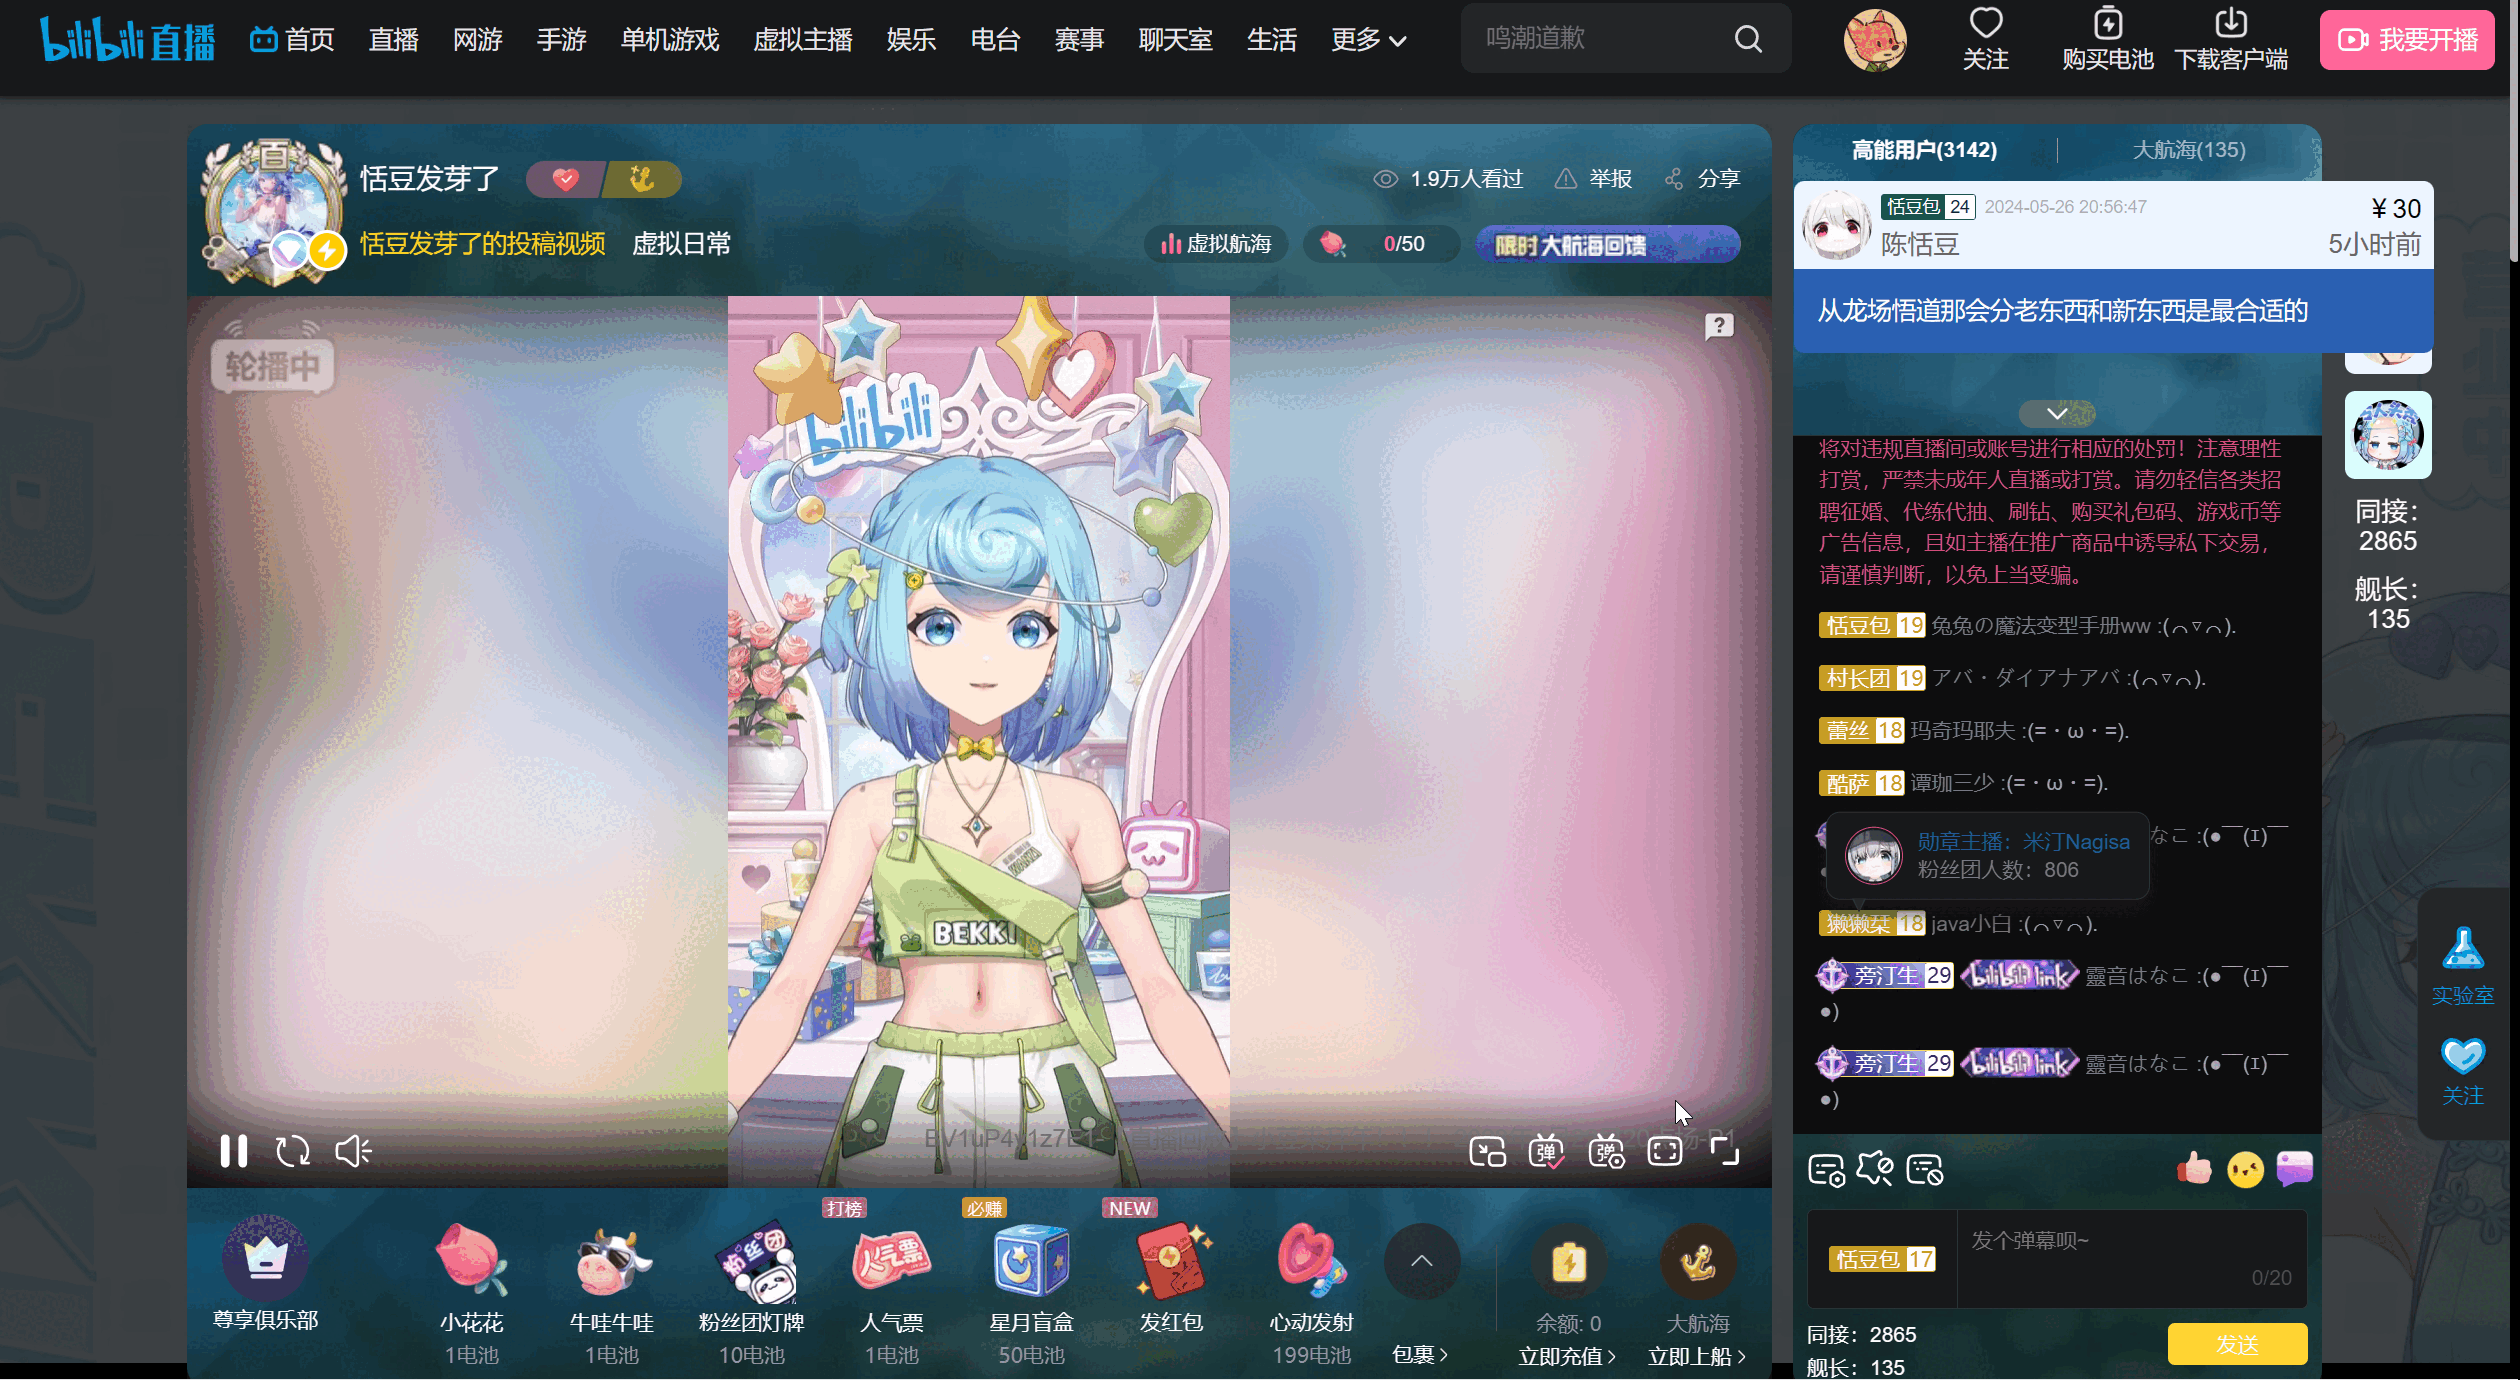Send a thumbs-up like emoji
Image resolution: width=2520 pixels, height=1380 pixels.
2194,1168
